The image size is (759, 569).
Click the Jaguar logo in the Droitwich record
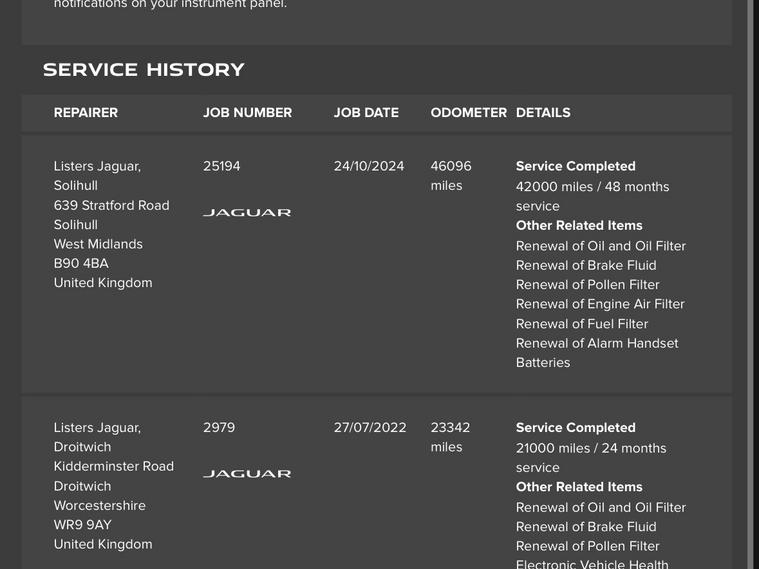(247, 474)
